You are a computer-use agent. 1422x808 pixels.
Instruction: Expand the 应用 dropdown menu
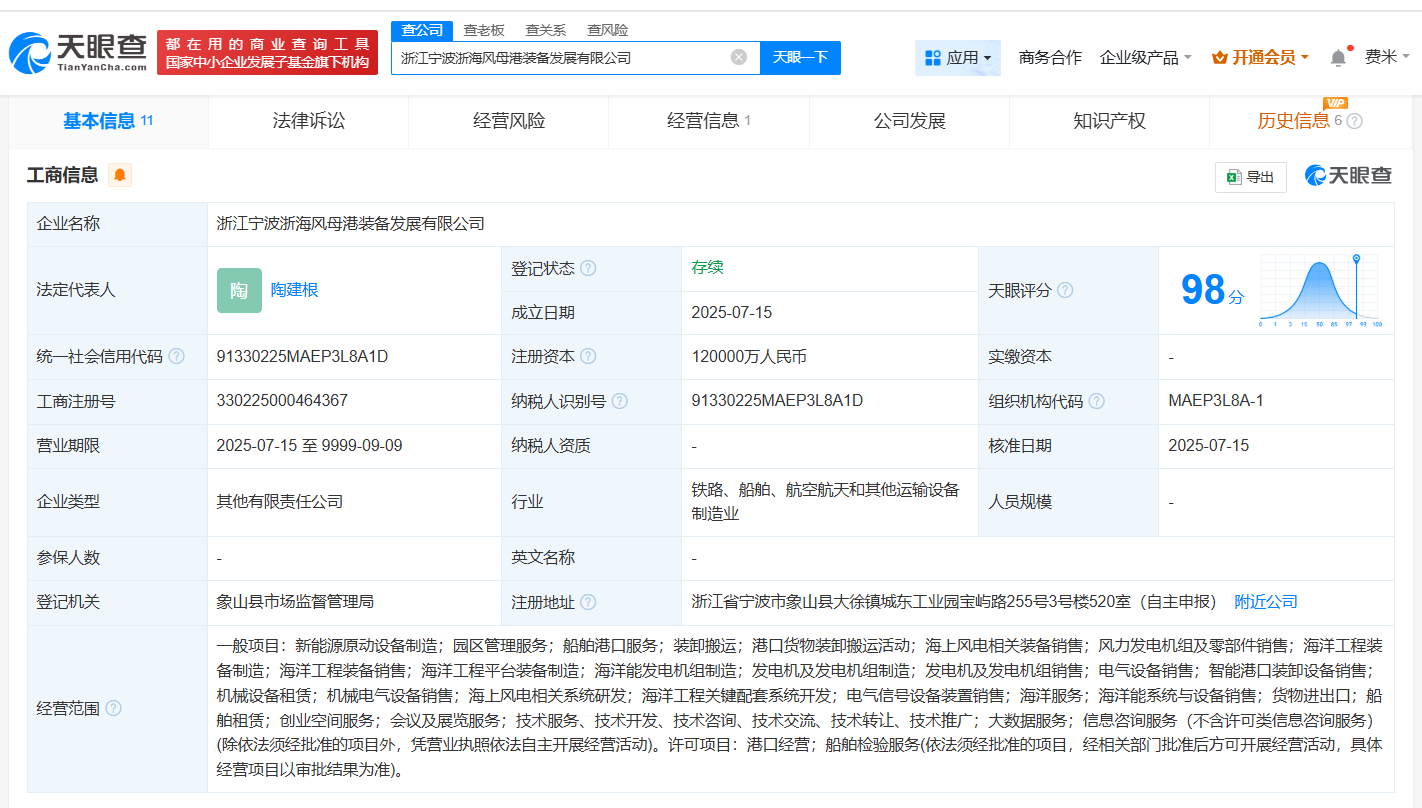pyautogui.click(x=958, y=58)
